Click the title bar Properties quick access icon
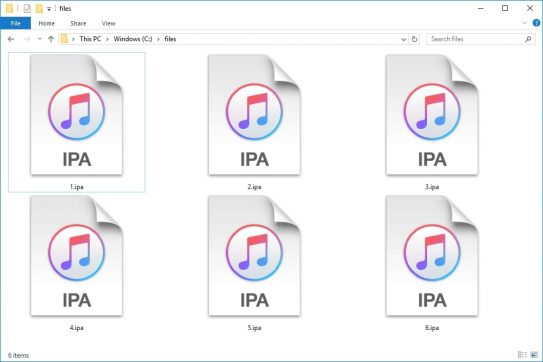Screen dimensions: 543x362 pos(27,9)
